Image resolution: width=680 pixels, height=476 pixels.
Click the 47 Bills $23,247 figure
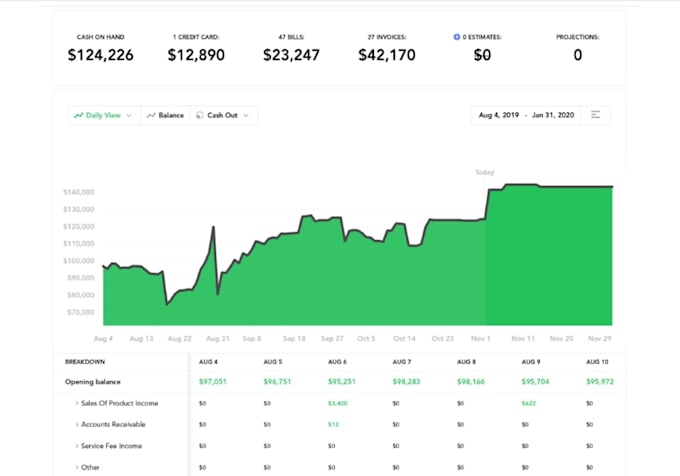point(291,55)
